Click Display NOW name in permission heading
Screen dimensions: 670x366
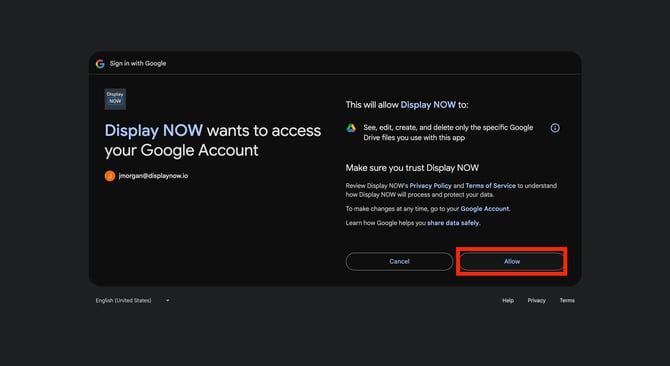428,105
